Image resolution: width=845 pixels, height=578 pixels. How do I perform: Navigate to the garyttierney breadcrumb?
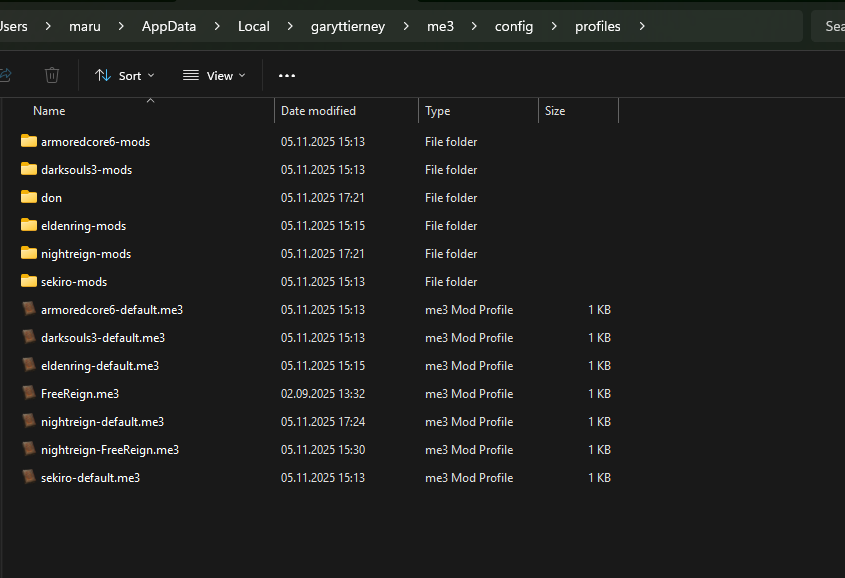tap(346, 26)
